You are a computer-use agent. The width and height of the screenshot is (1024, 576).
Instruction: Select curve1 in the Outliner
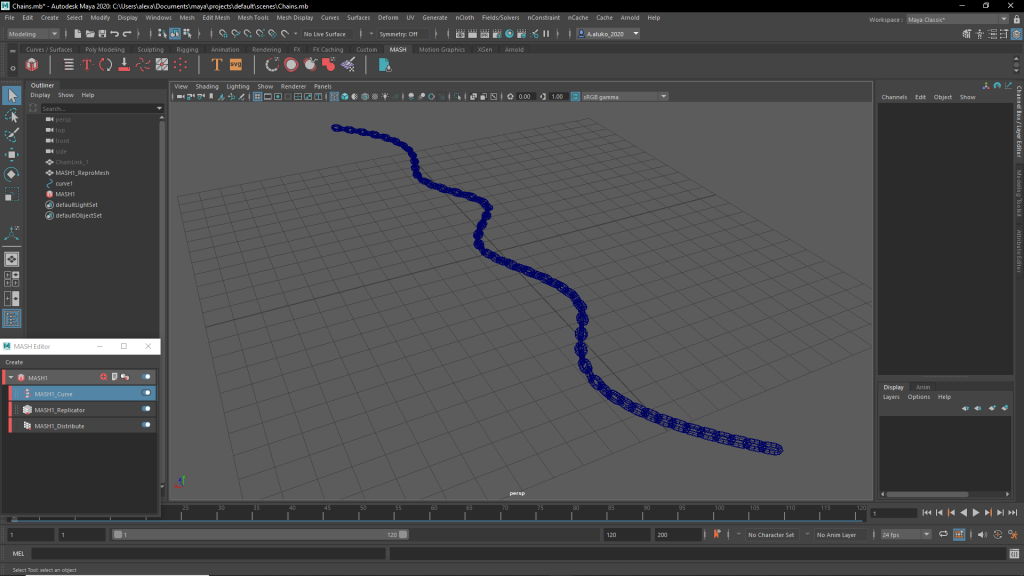click(64, 183)
